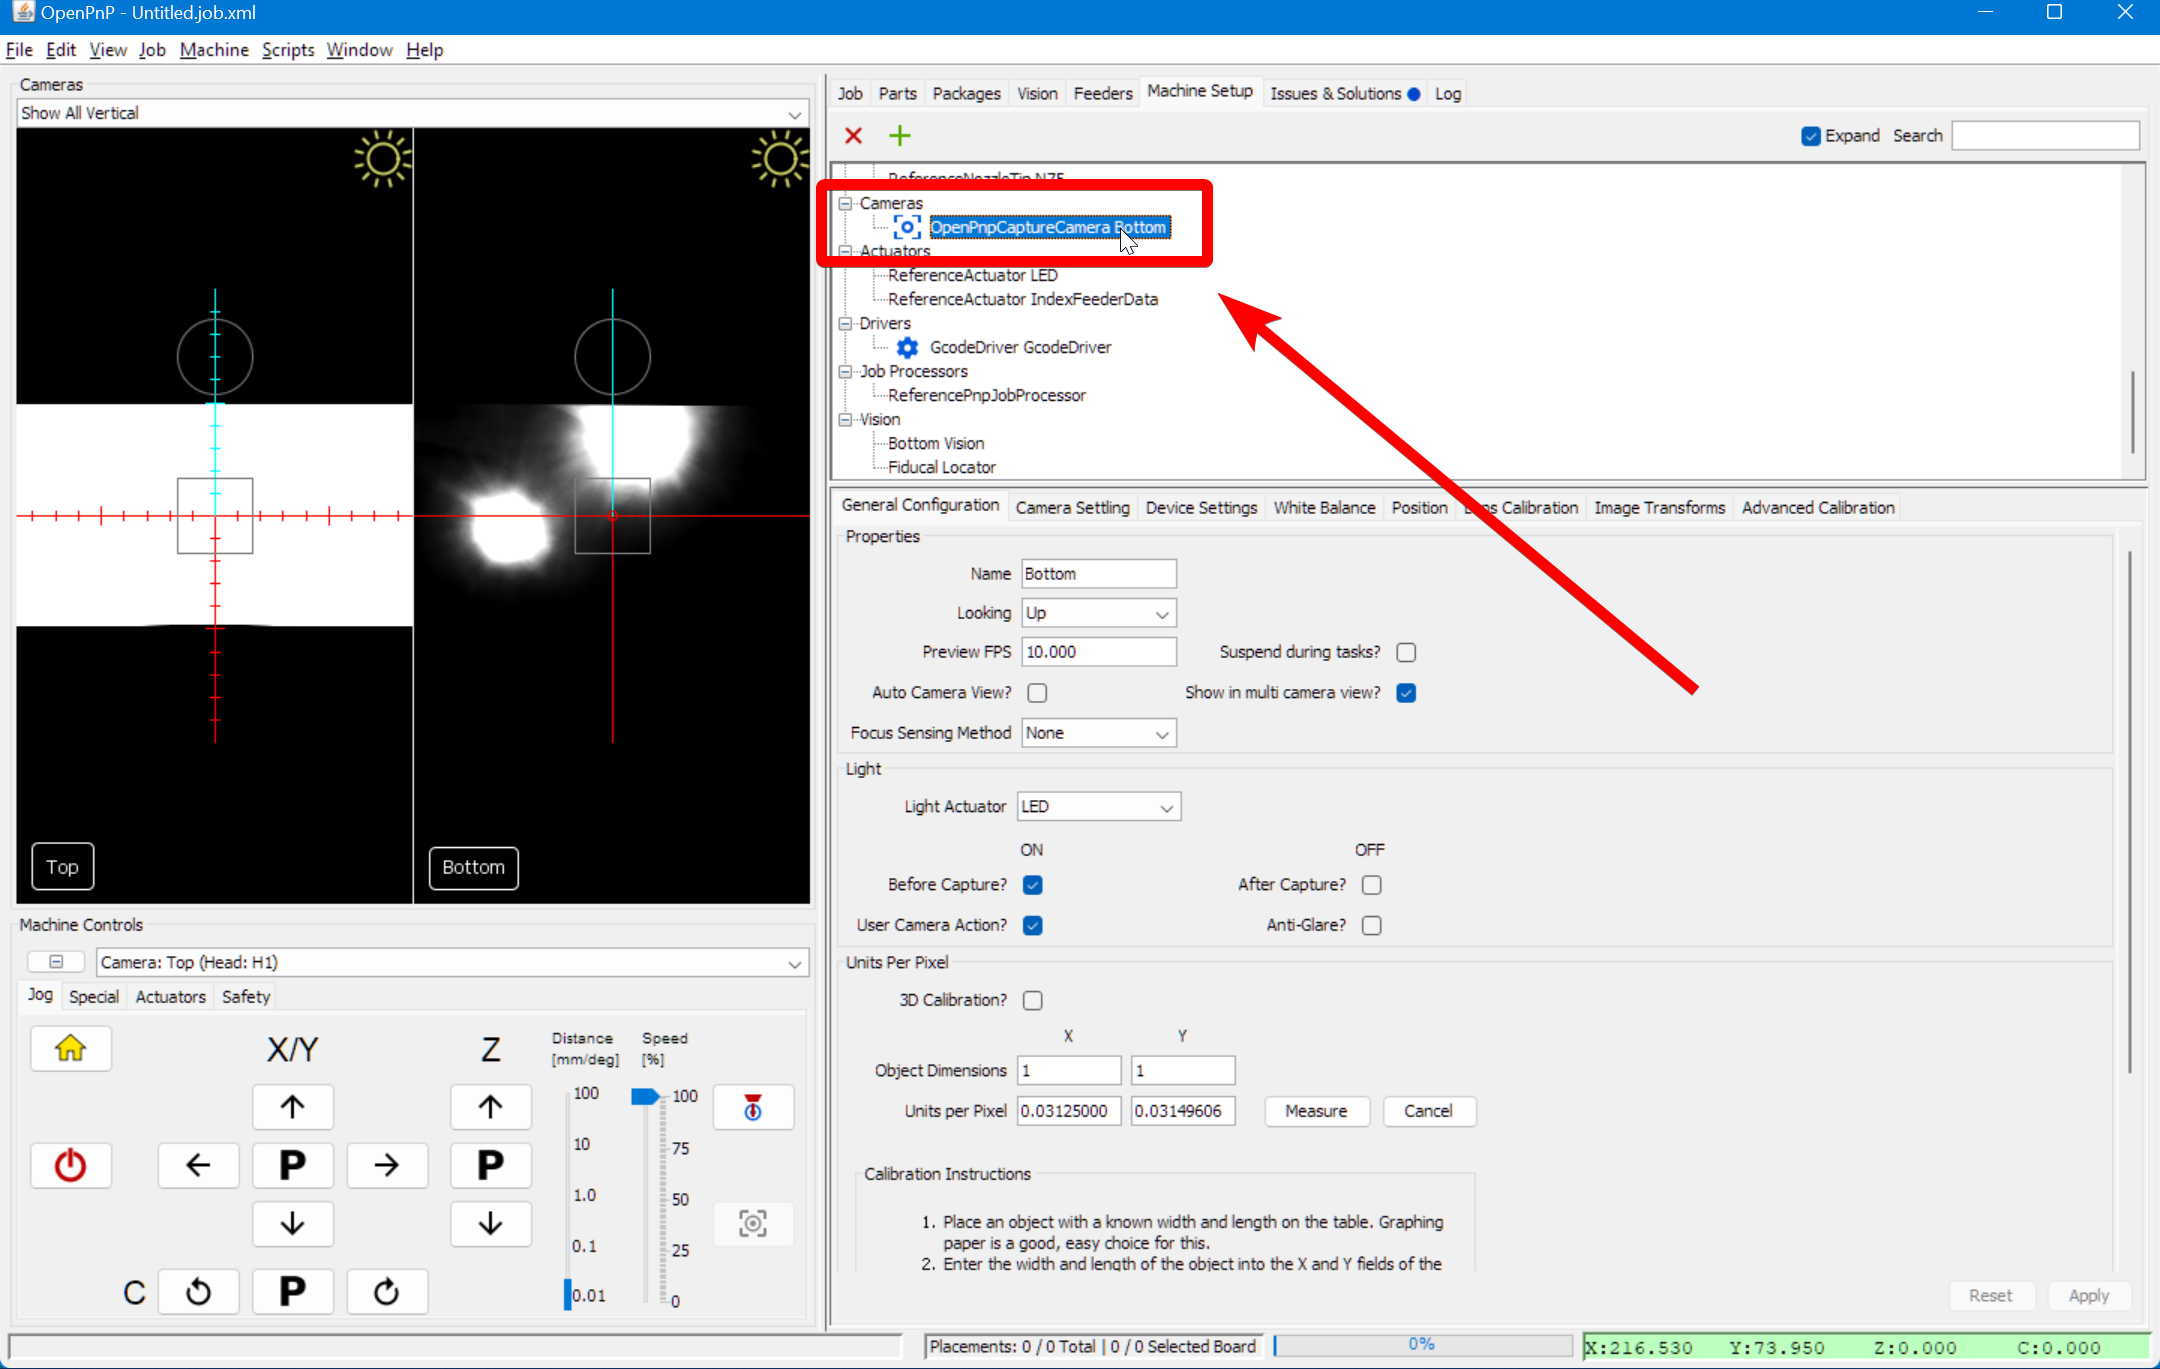The width and height of the screenshot is (2160, 1369).
Task: Click the sun brightness icon on Top camera view
Action: point(381,159)
